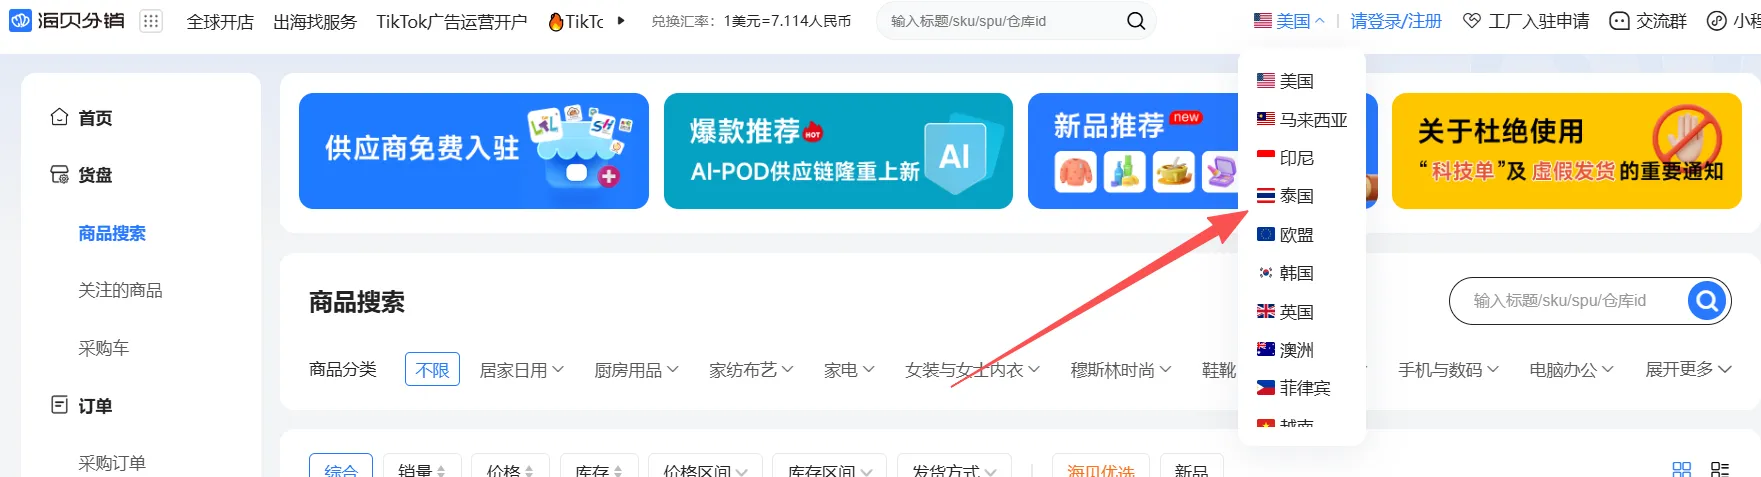
Task: Click the 货盘 sidebar icon
Action: click(x=59, y=174)
